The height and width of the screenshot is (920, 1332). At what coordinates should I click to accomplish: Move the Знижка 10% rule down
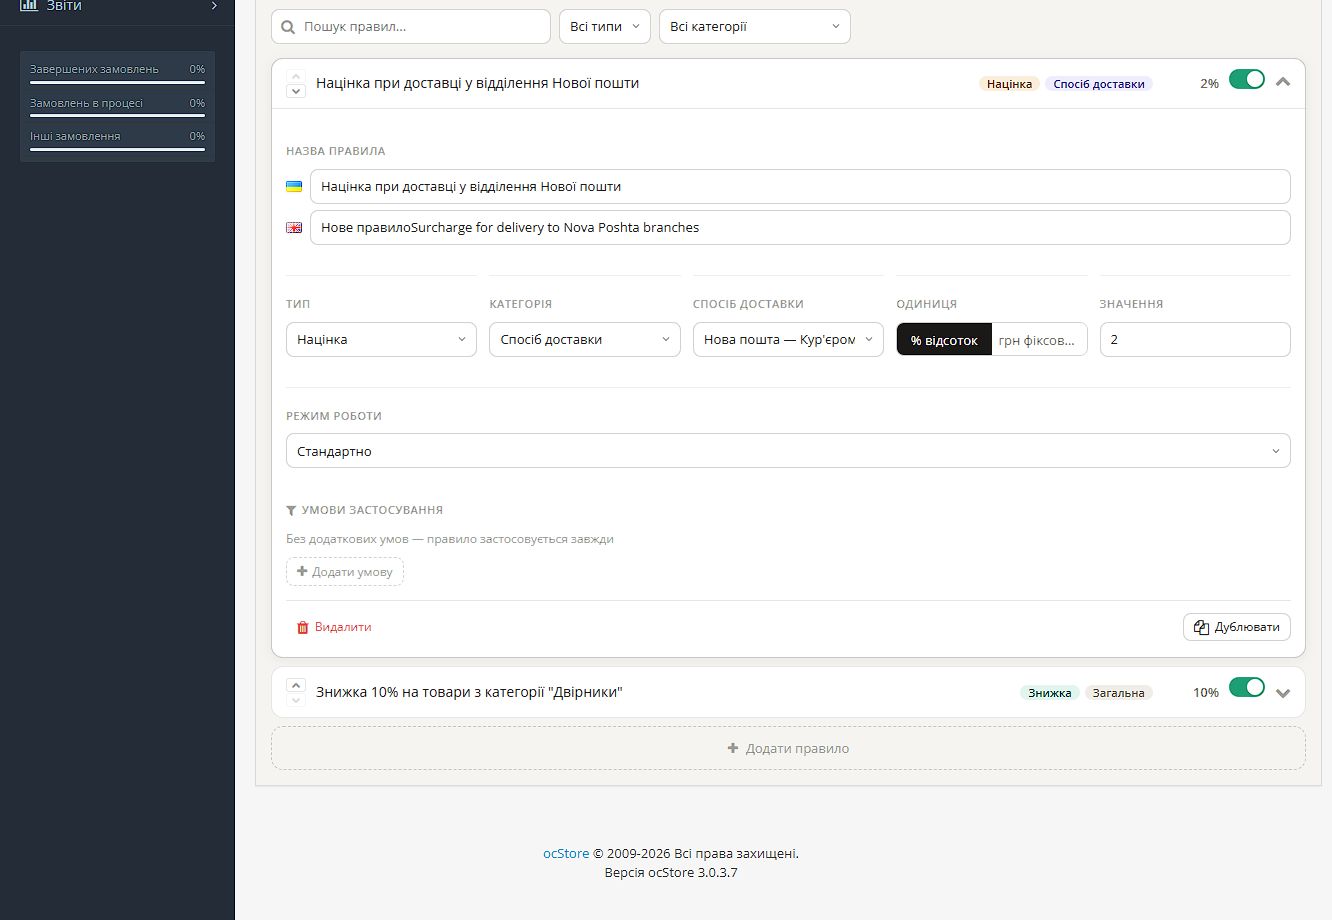click(x=295, y=700)
